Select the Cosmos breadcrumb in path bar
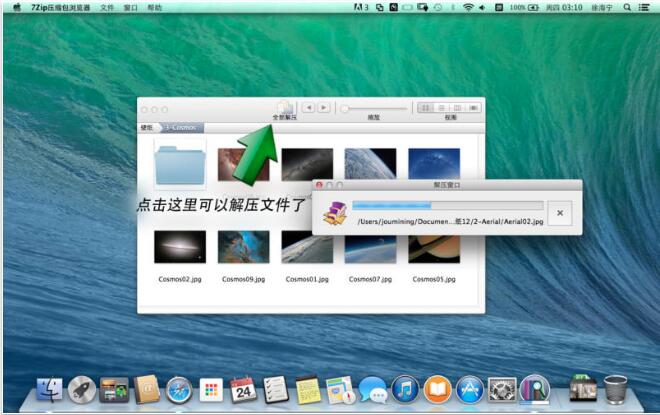Viewport: 660px width, 415px height. click(x=181, y=128)
